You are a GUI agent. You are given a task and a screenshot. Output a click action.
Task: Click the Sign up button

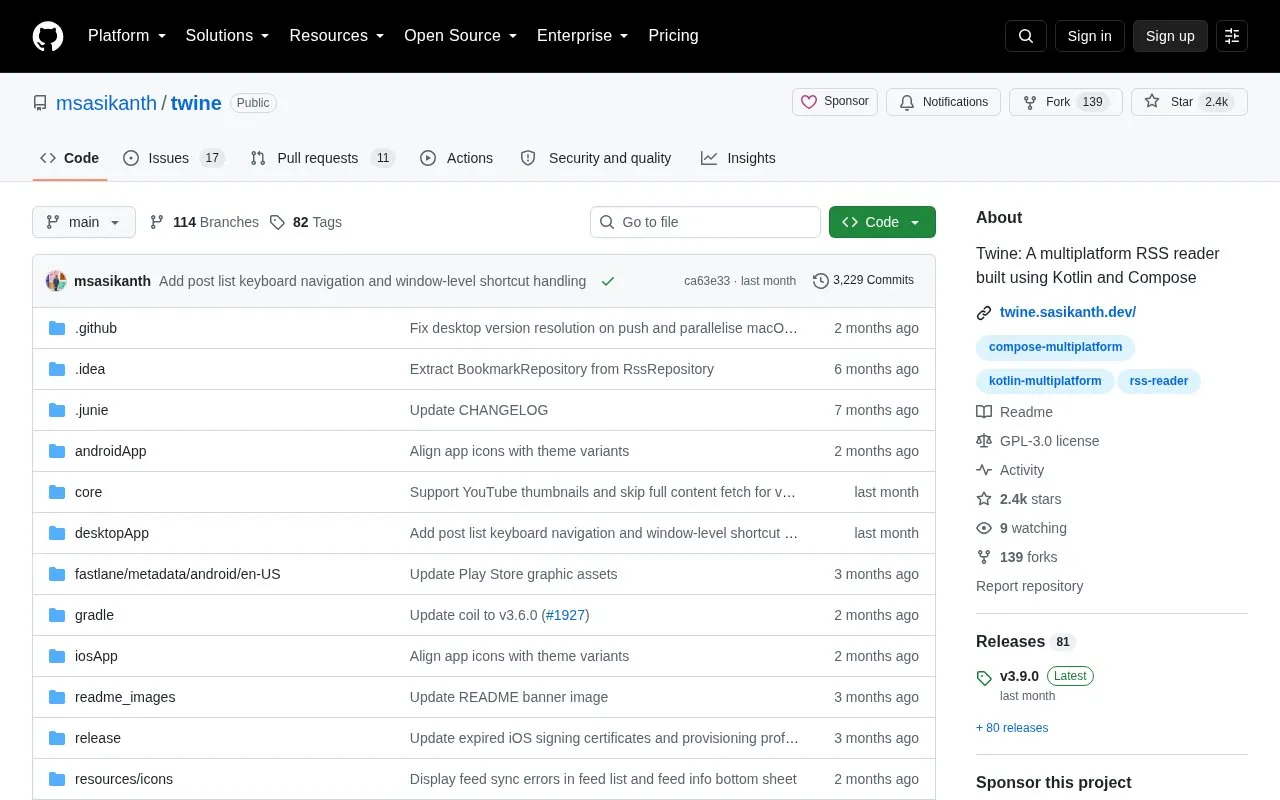pos(1170,36)
